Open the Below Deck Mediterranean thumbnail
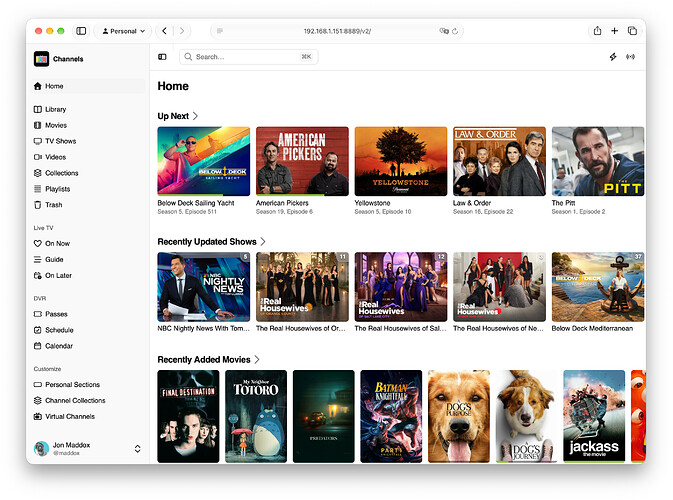Viewport: 673px width, 500px height. point(598,287)
